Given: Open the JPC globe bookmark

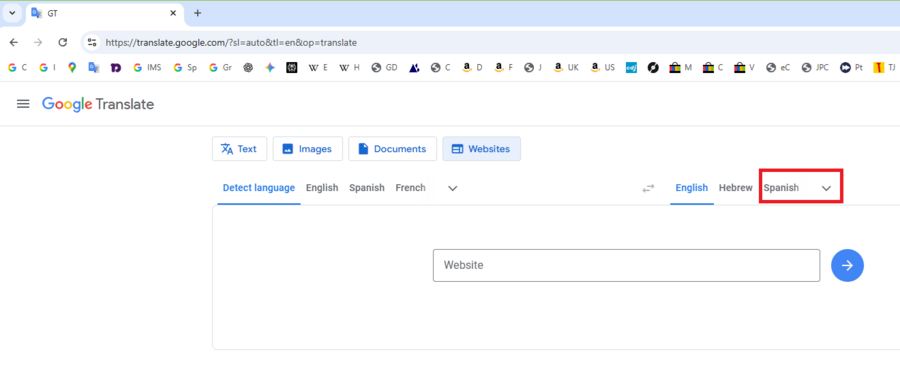Looking at the screenshot, I should tap(816, 68).
